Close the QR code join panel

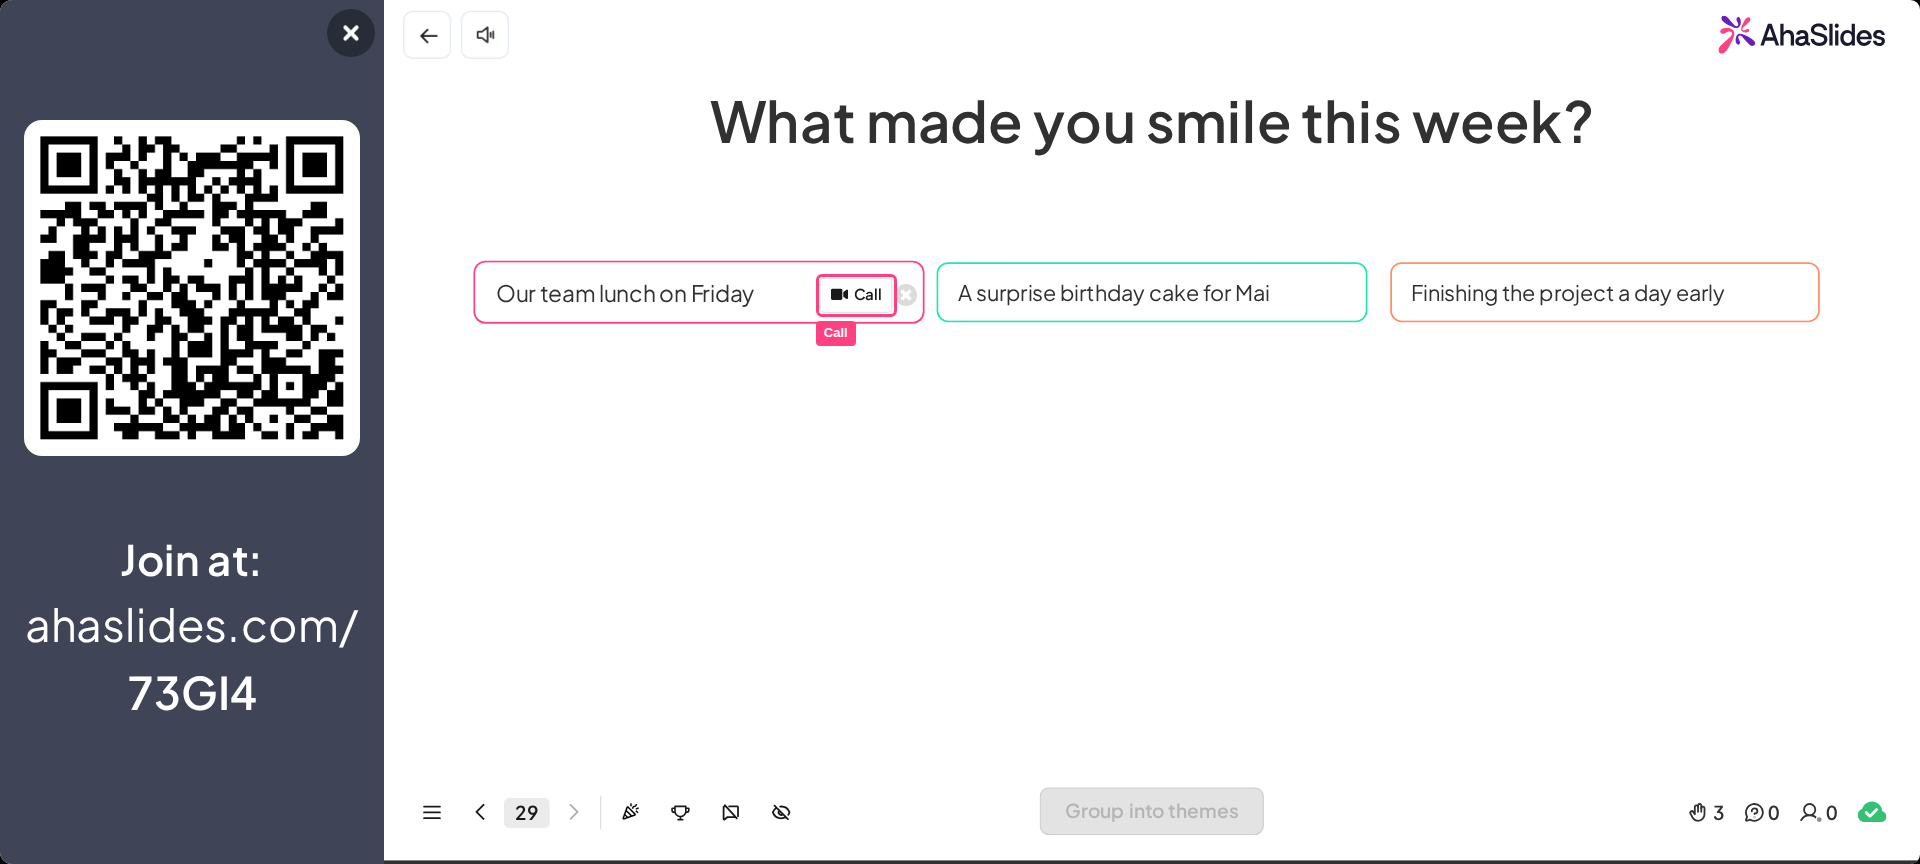(x=351, y=33)
